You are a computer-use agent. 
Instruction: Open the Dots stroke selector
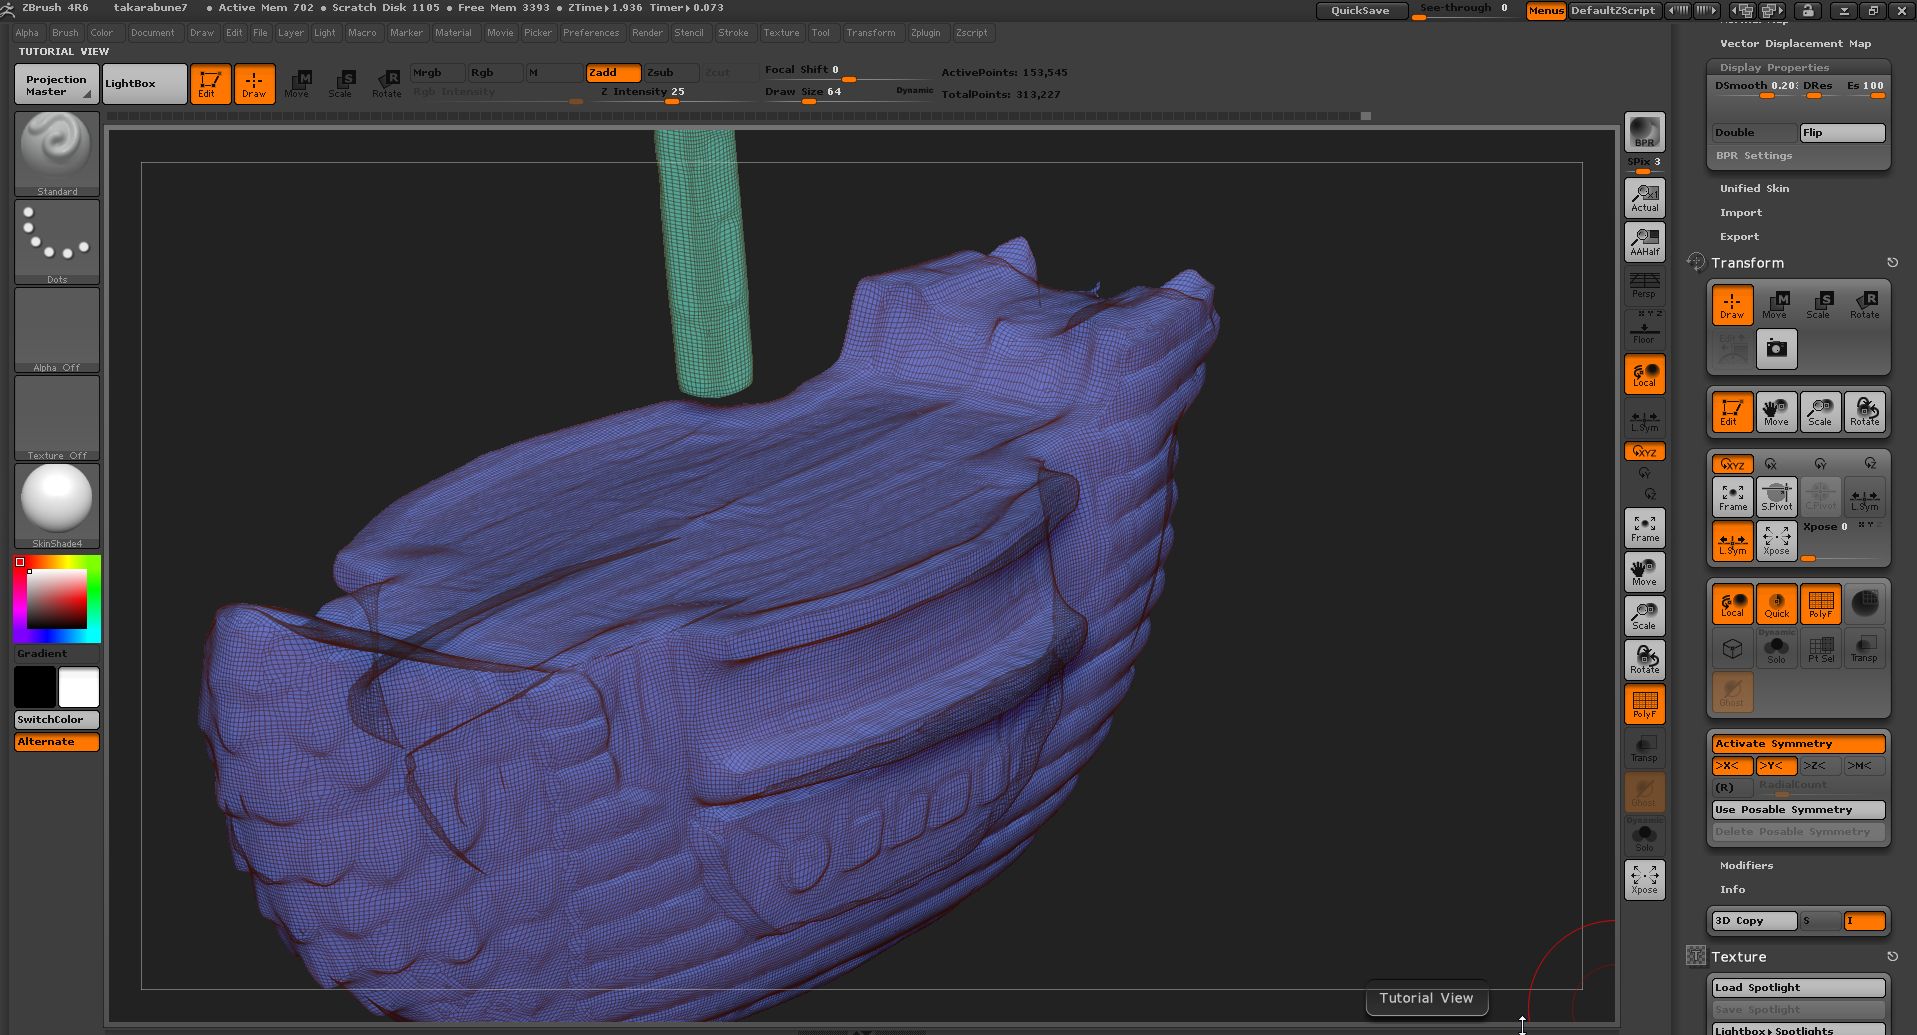tap(57, 242)
